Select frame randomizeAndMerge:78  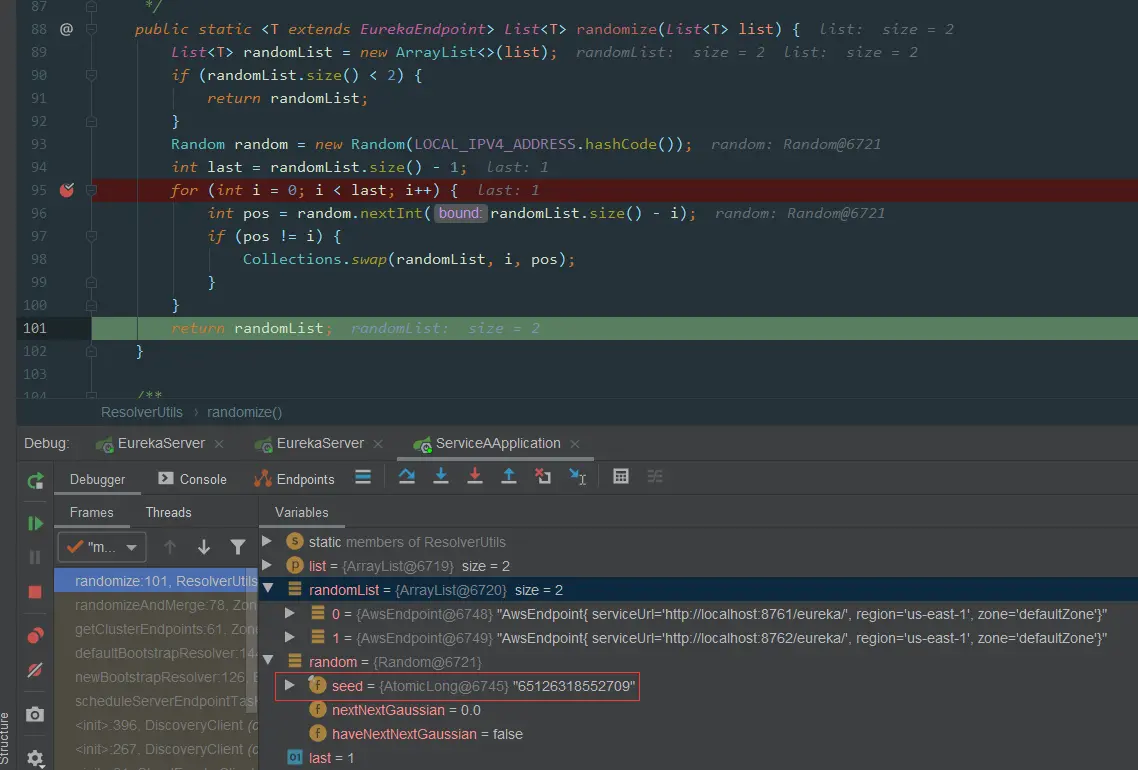point(156,605)
